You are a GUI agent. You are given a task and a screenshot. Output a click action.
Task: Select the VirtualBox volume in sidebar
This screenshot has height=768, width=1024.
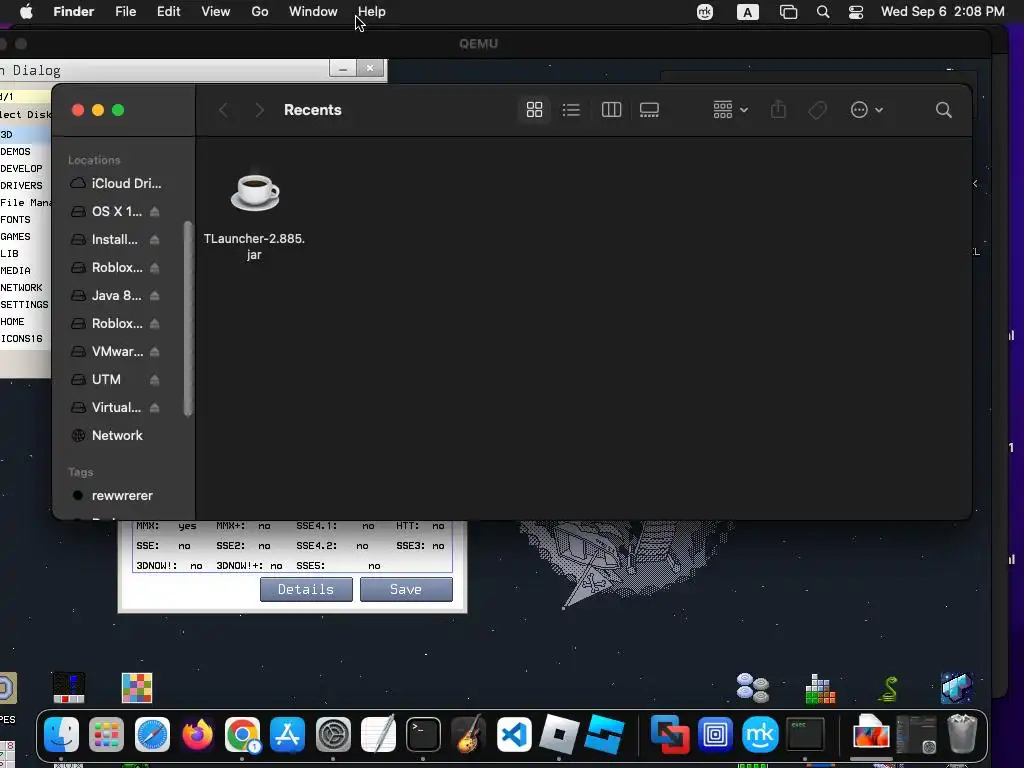[107, 408]
